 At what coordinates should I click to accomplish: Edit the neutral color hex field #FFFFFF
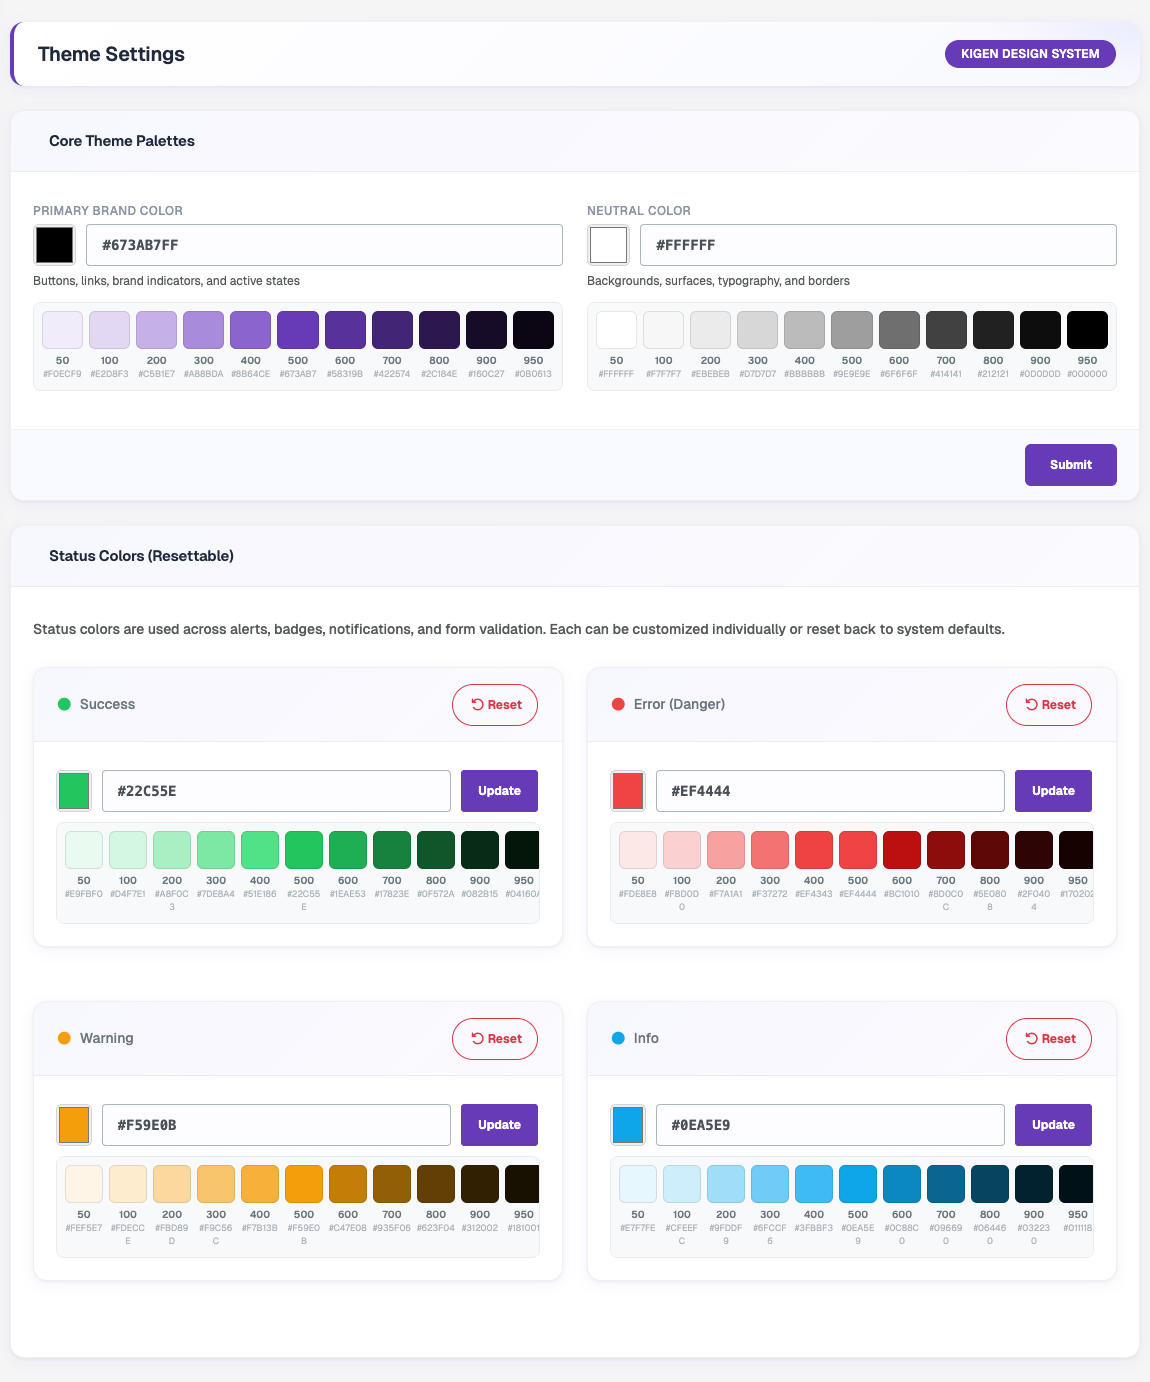pos(878,245)
